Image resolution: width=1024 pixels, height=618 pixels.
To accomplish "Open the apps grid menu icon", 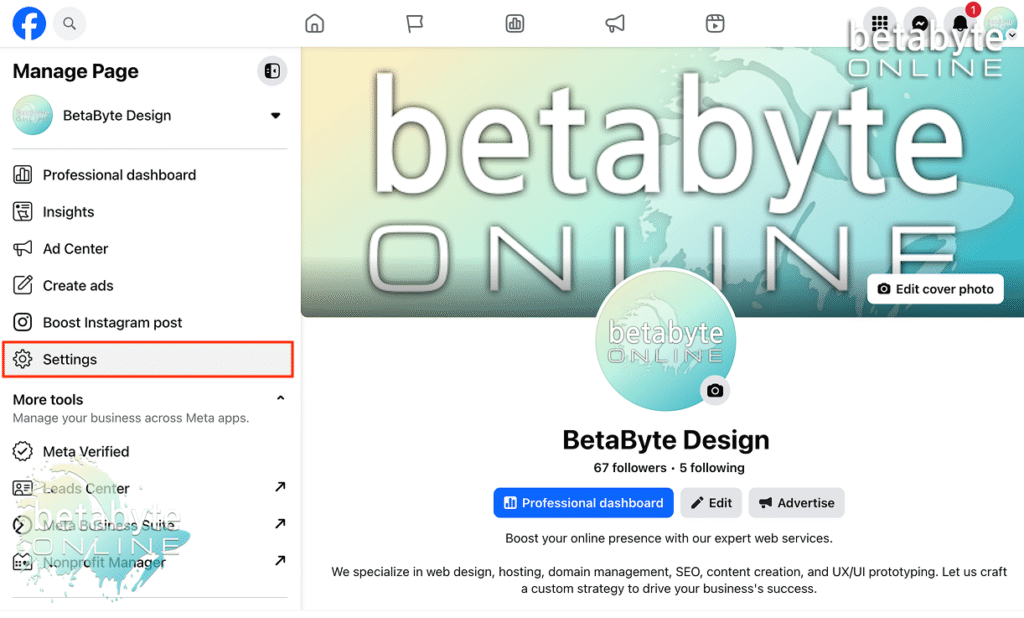I will point(880,23).
